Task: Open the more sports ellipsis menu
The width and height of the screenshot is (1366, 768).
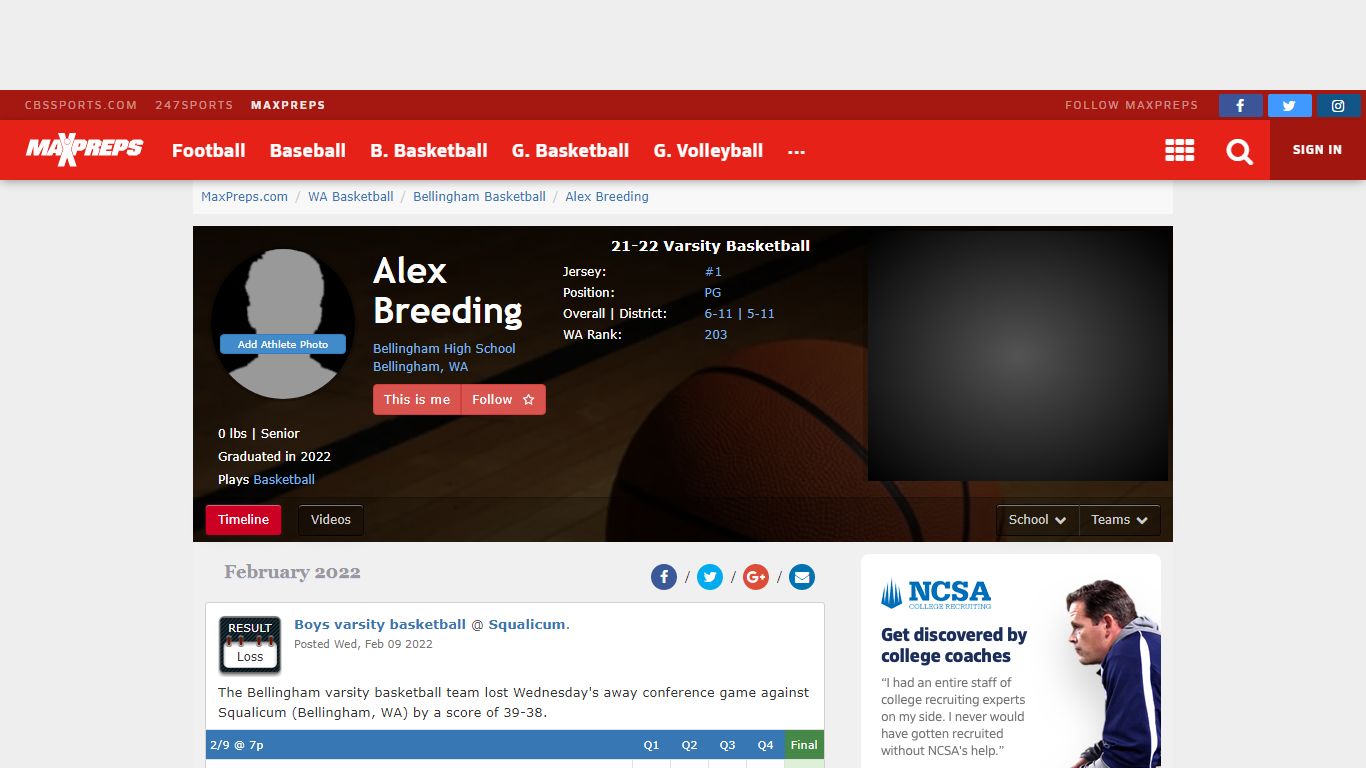Action: 796,151
